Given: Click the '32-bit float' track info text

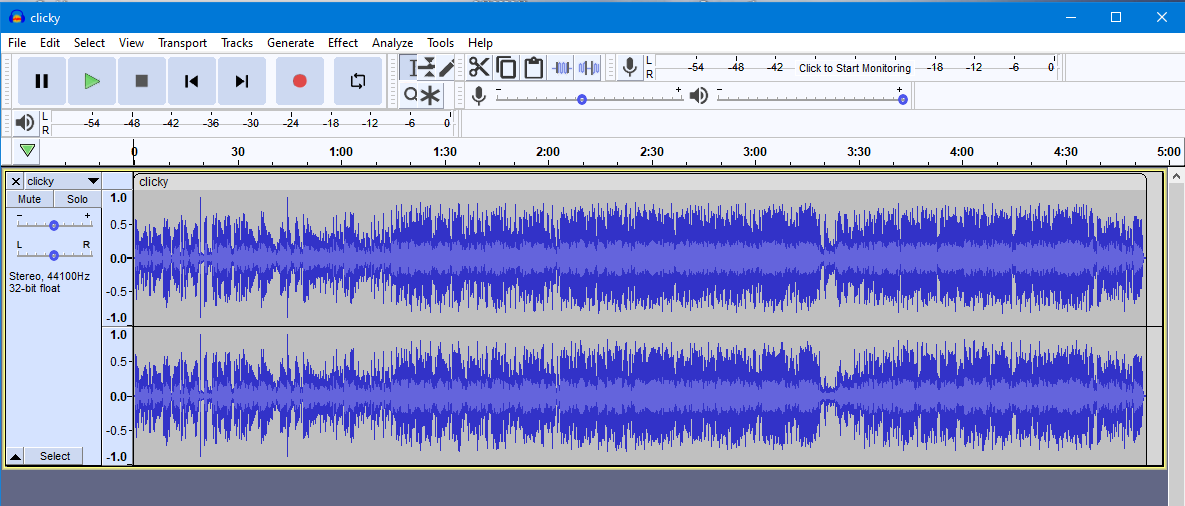Looking at the screenshot, I should [x=35, y=288].
